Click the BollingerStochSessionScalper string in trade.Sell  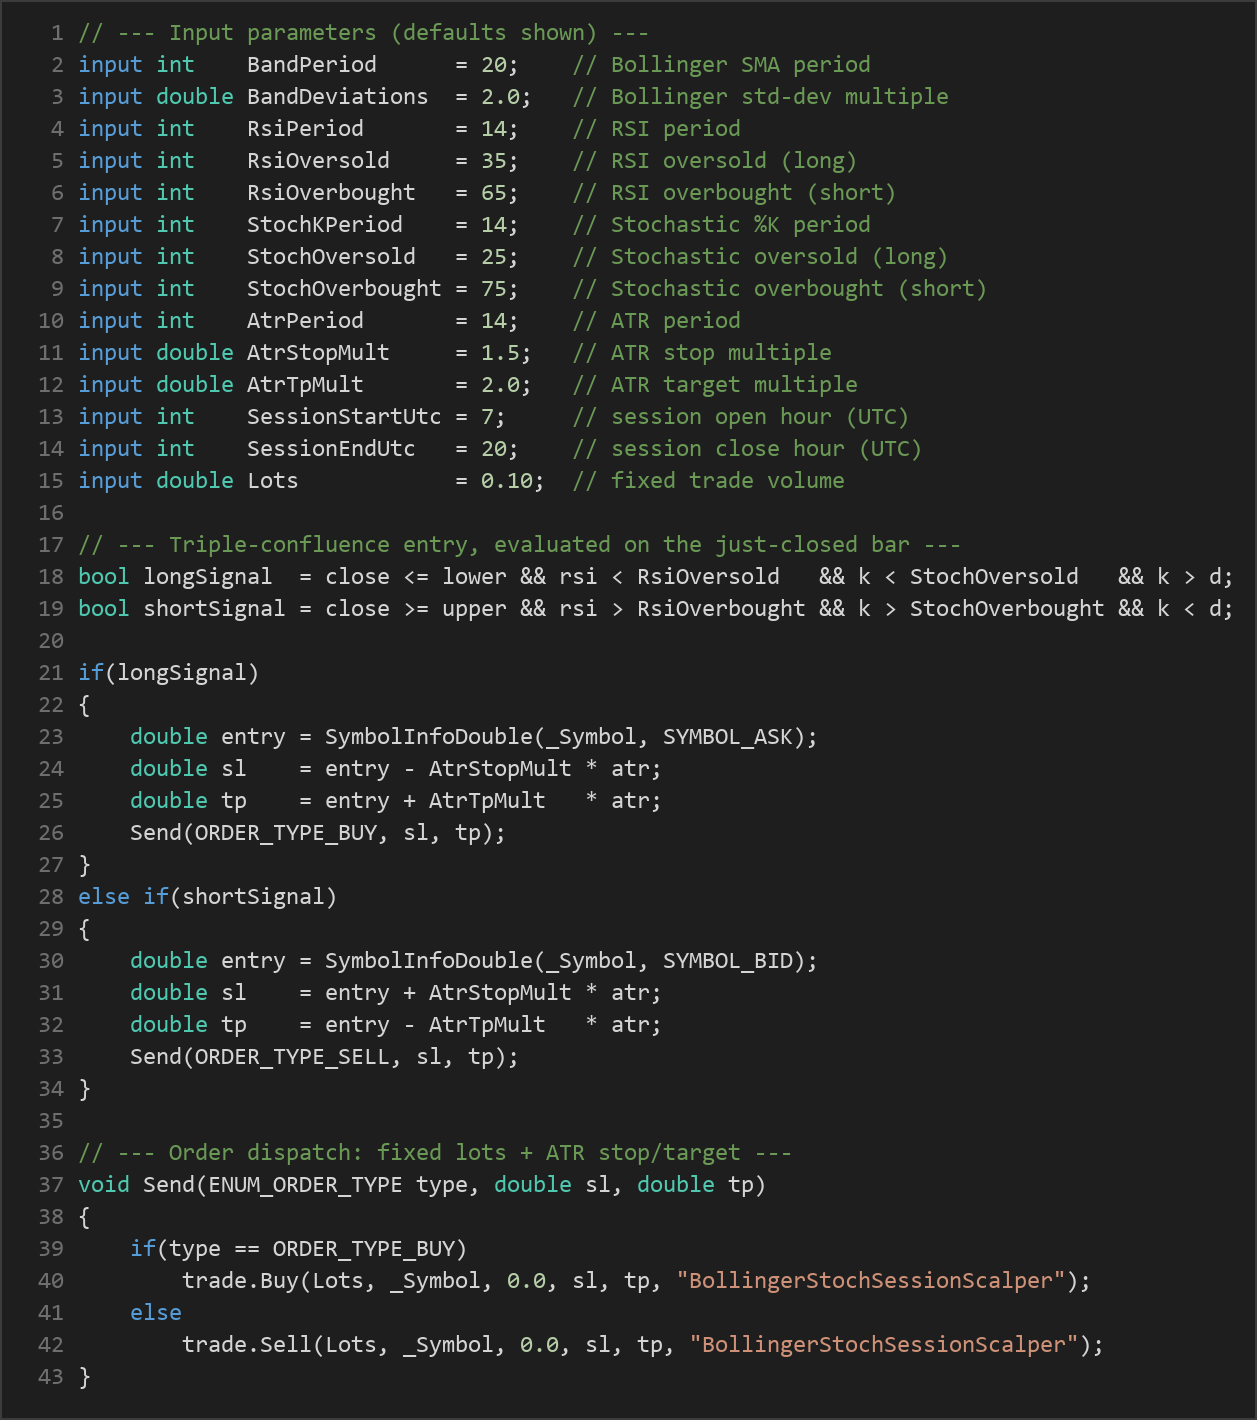[x=884, y=1345]
